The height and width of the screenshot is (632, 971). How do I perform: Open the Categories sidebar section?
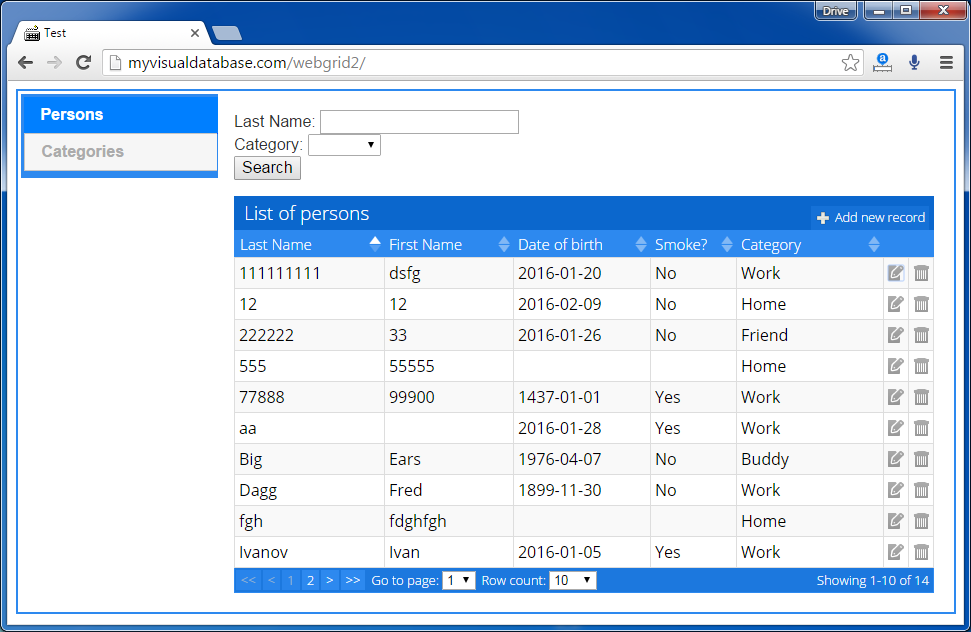(120, 152)
